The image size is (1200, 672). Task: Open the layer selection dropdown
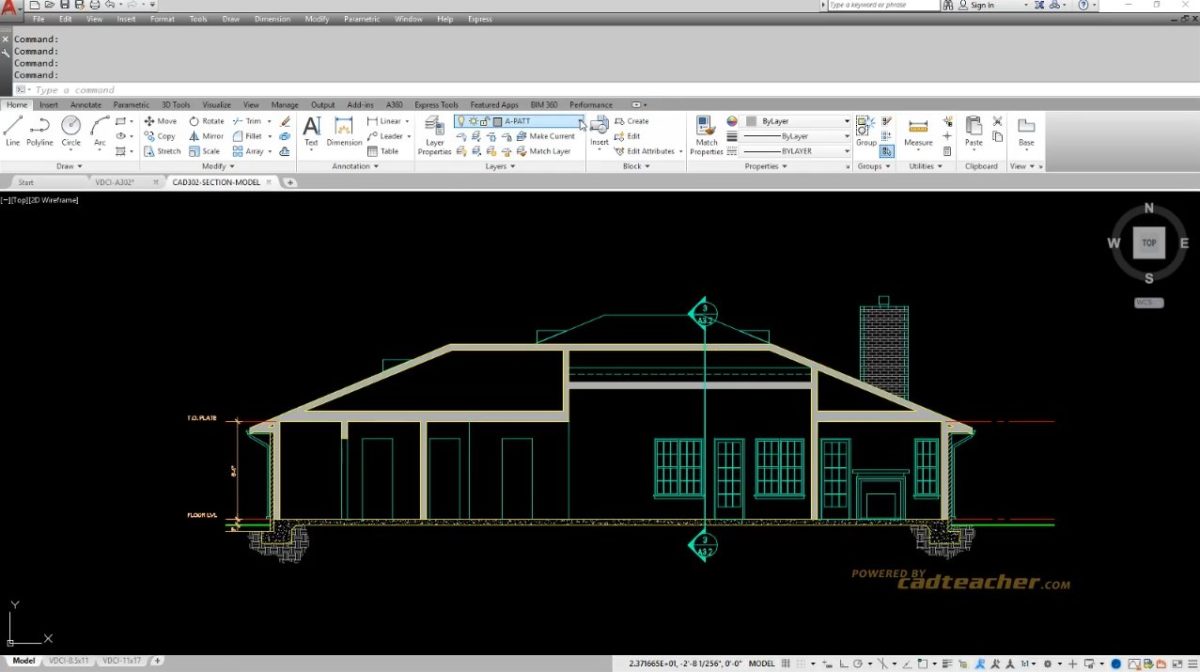[582, 121]
